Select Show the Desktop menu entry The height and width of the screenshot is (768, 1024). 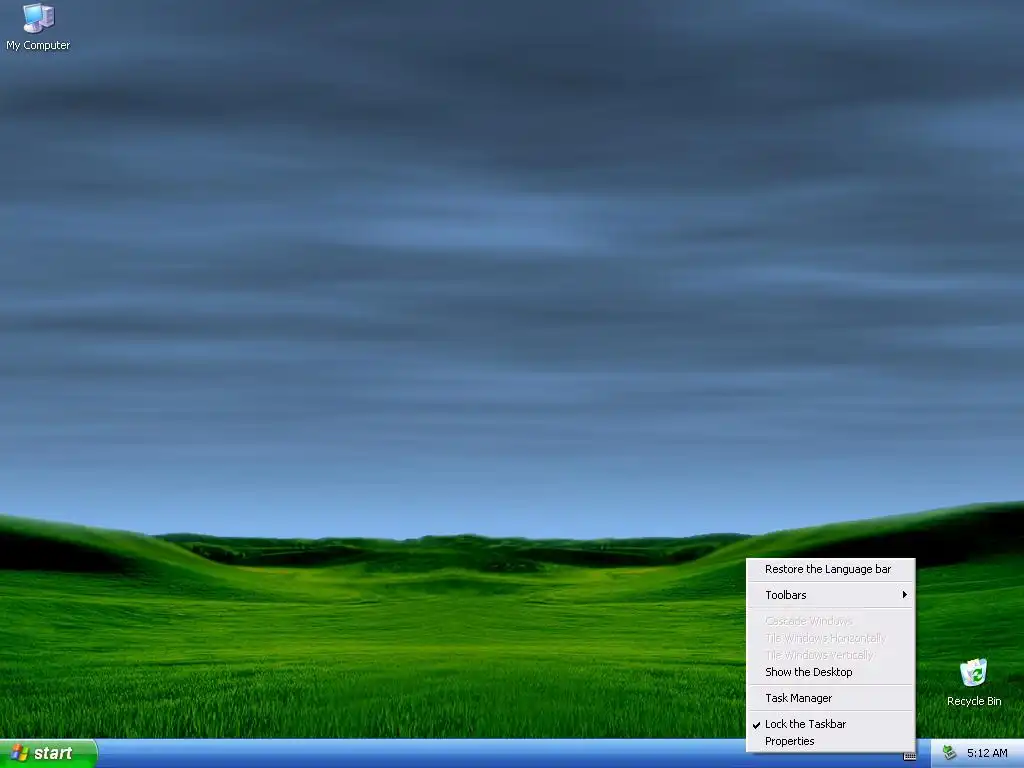(831, 672)
